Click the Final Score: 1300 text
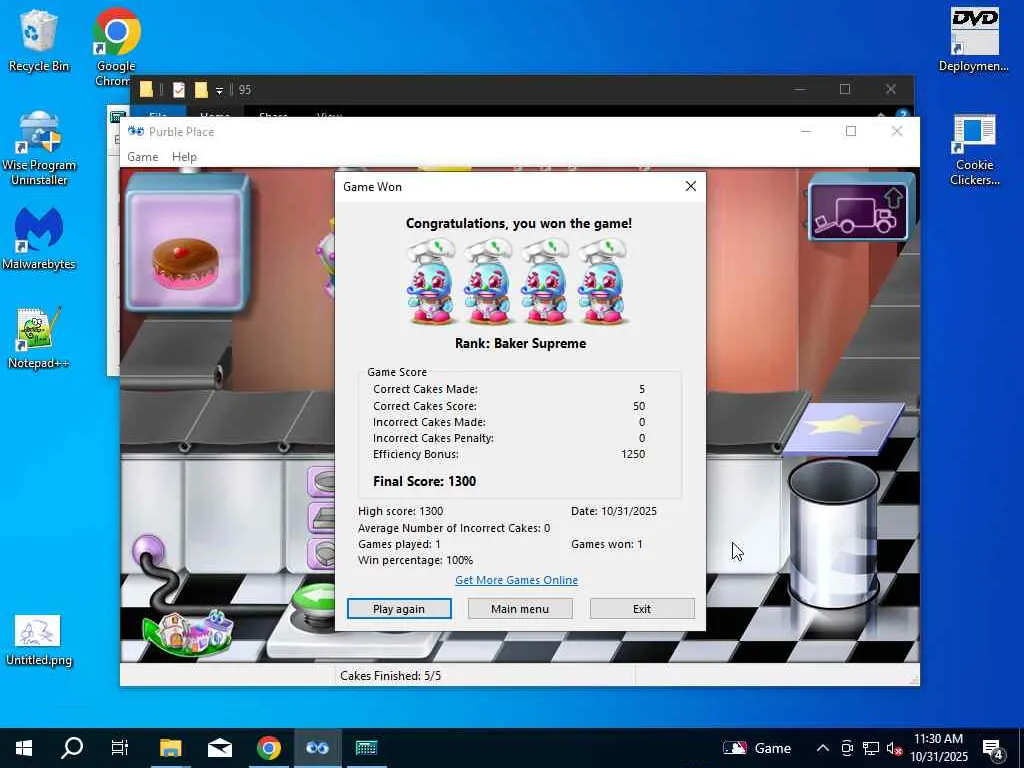The image size is (1024, 768). pos(424,481)
